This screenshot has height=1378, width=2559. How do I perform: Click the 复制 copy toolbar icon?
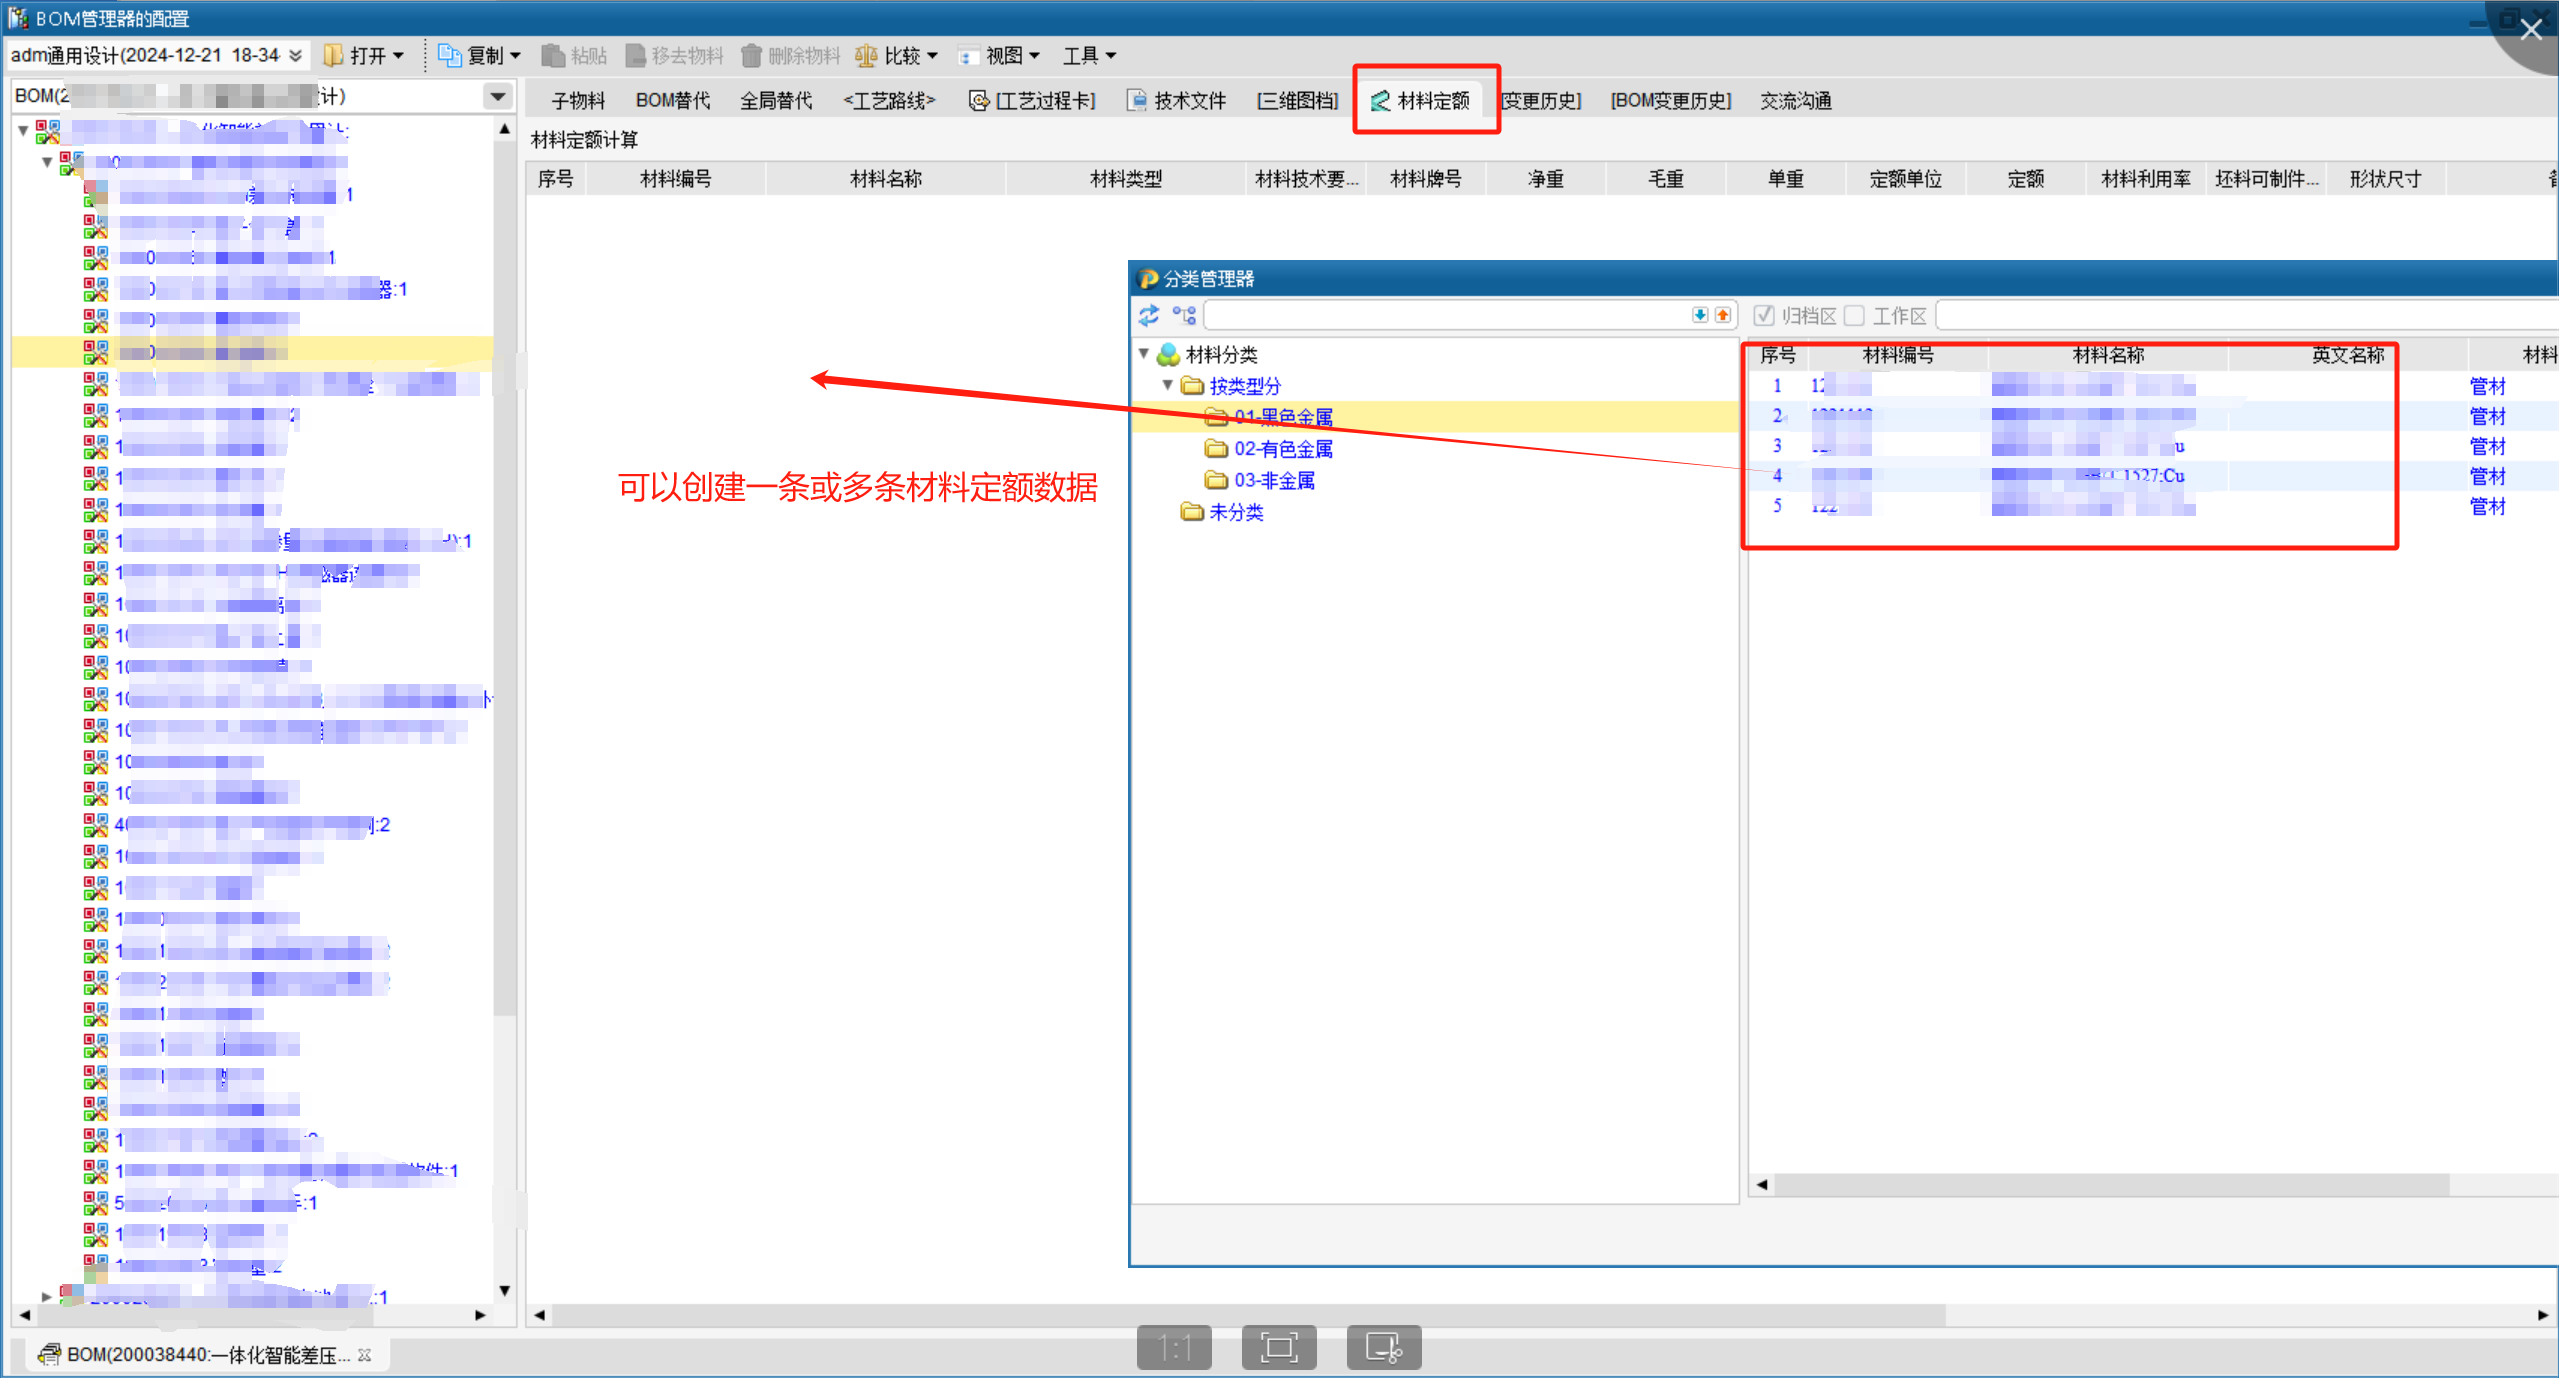coord(449,56)
